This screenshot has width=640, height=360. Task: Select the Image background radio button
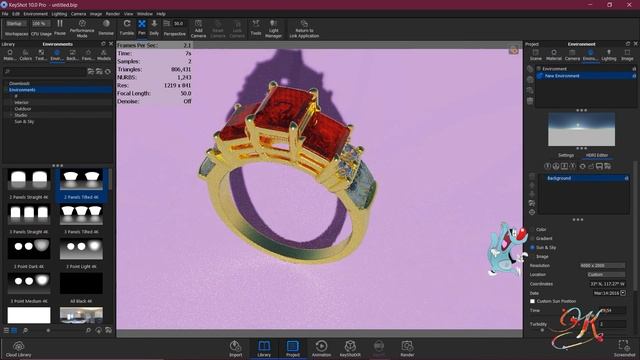point(532,256)
